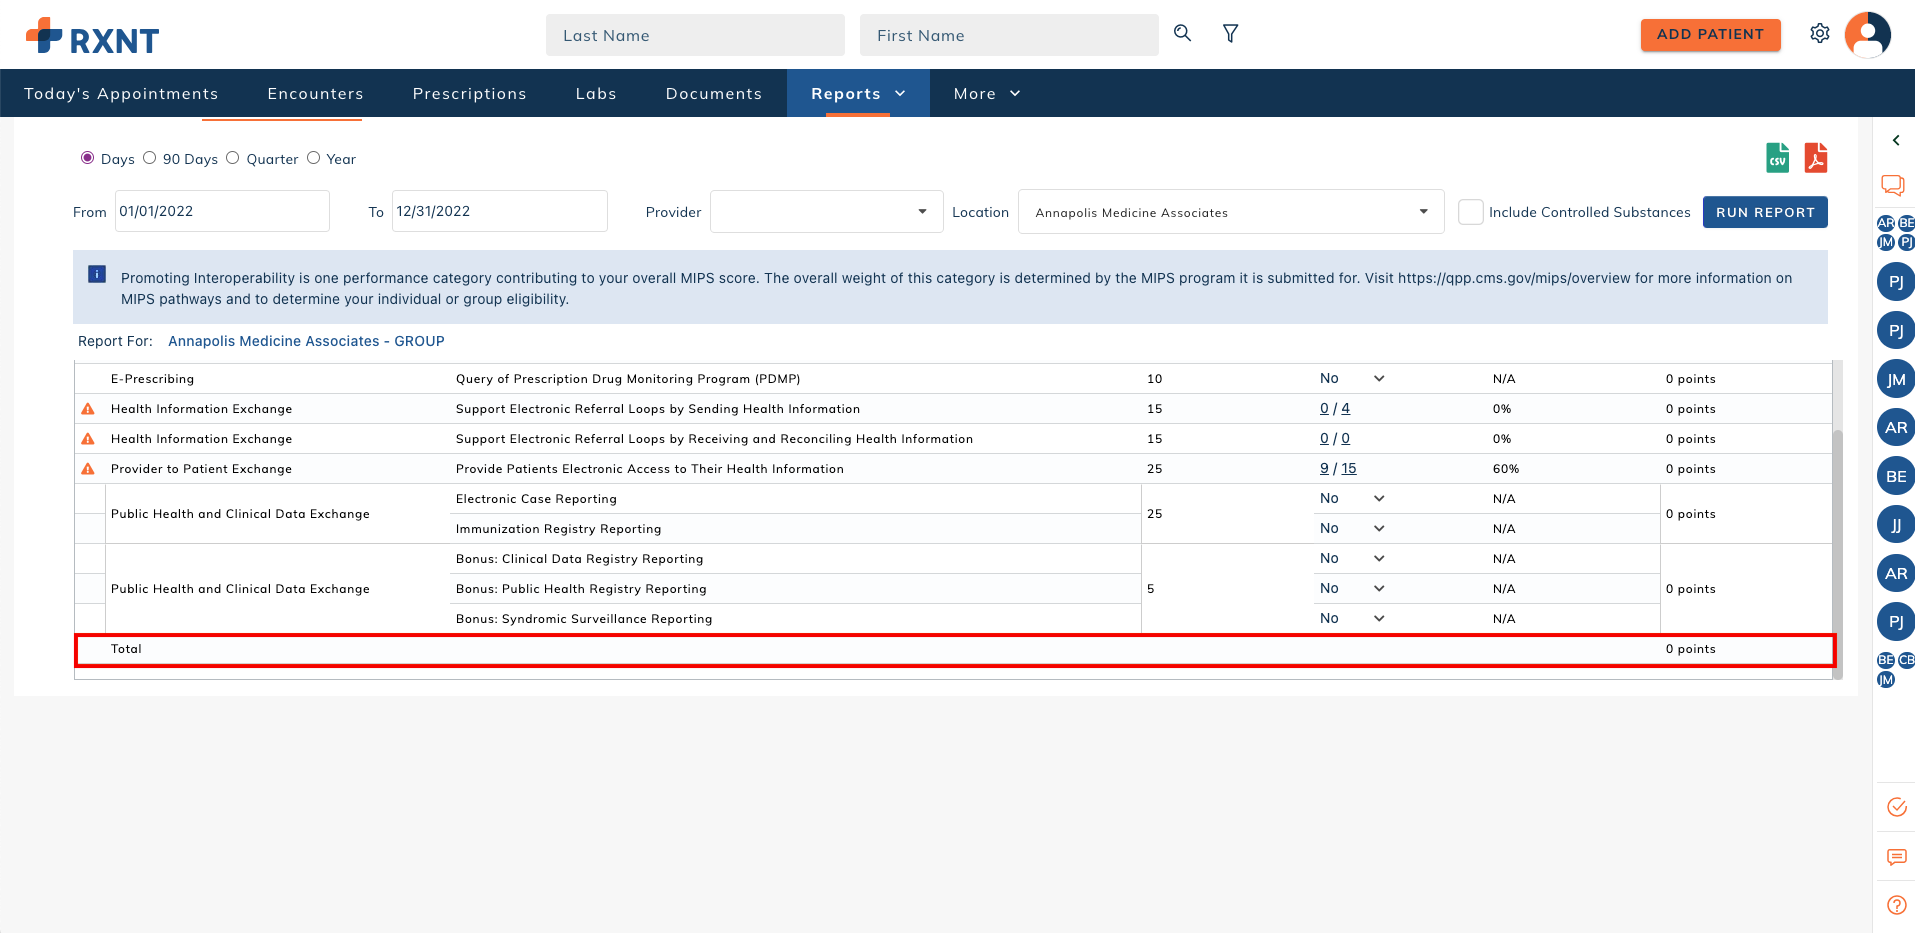Click the magnifier search icon
This screenshot has height=933, width=1915.
[x=1182, y=34]
